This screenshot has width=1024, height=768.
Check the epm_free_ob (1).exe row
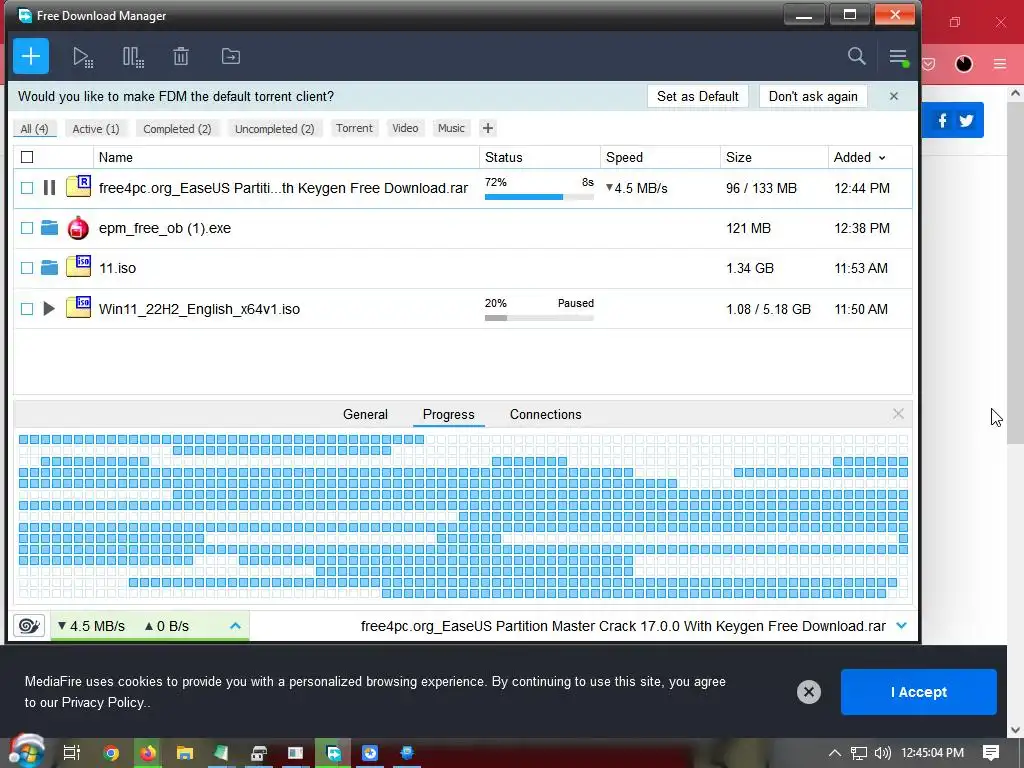pos(27,228)
